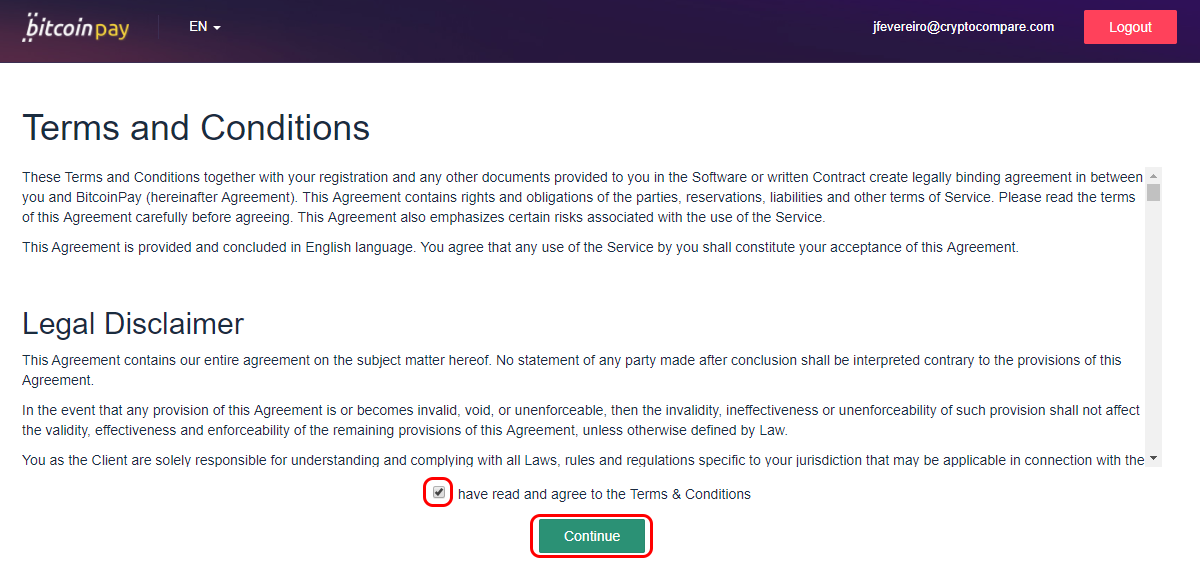Click the bitcoinpay logo
Viewport: 1200px width, 561px height.
(76, 27)
